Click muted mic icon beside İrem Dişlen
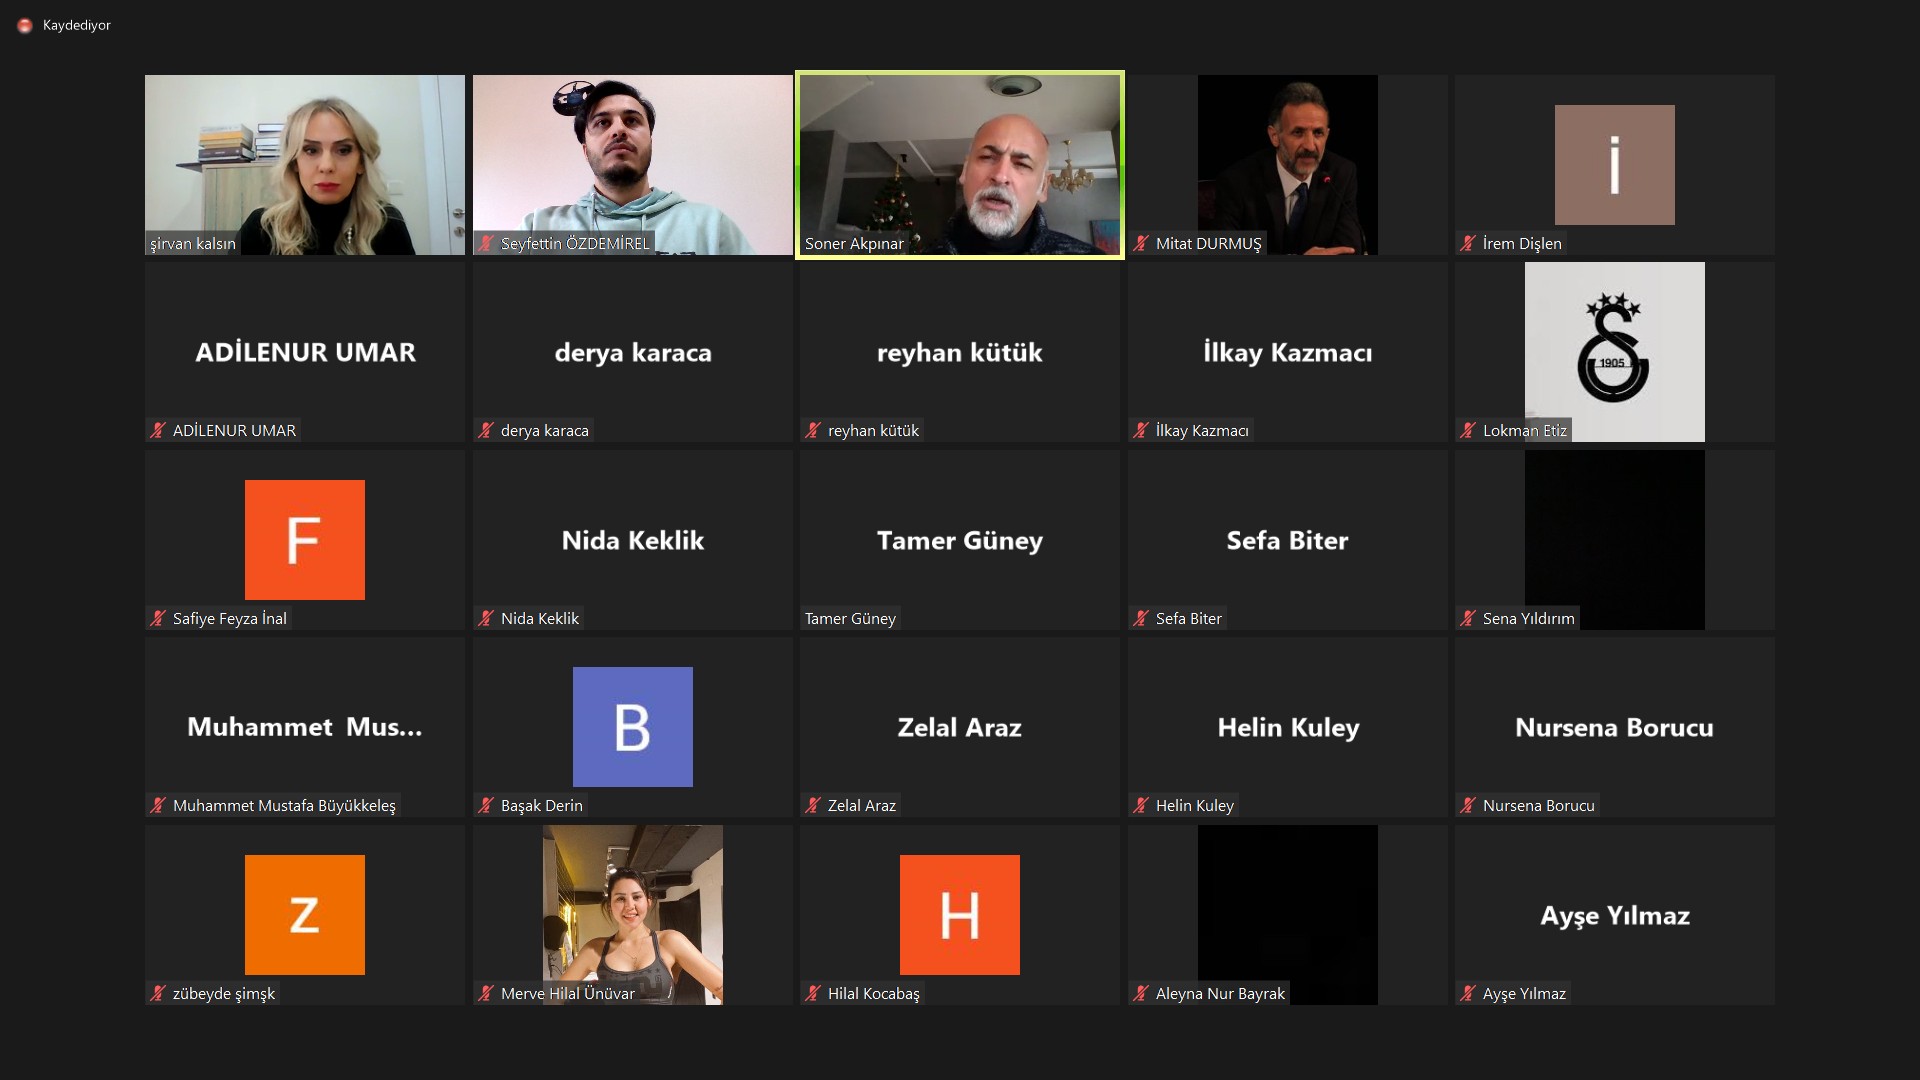This screenshot has height=1080, width=1920. click(1468, 243)
